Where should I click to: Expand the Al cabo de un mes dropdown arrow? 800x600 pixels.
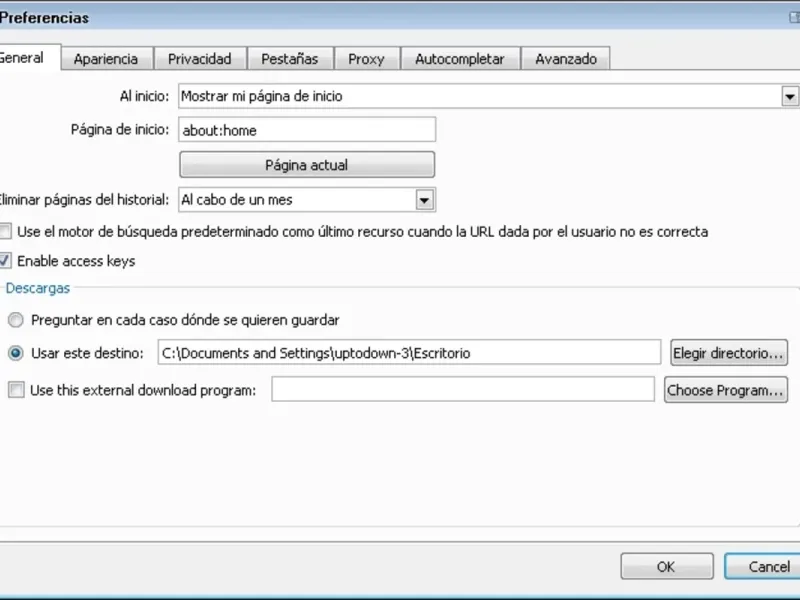pyautogui.click(x=424, y=200)
